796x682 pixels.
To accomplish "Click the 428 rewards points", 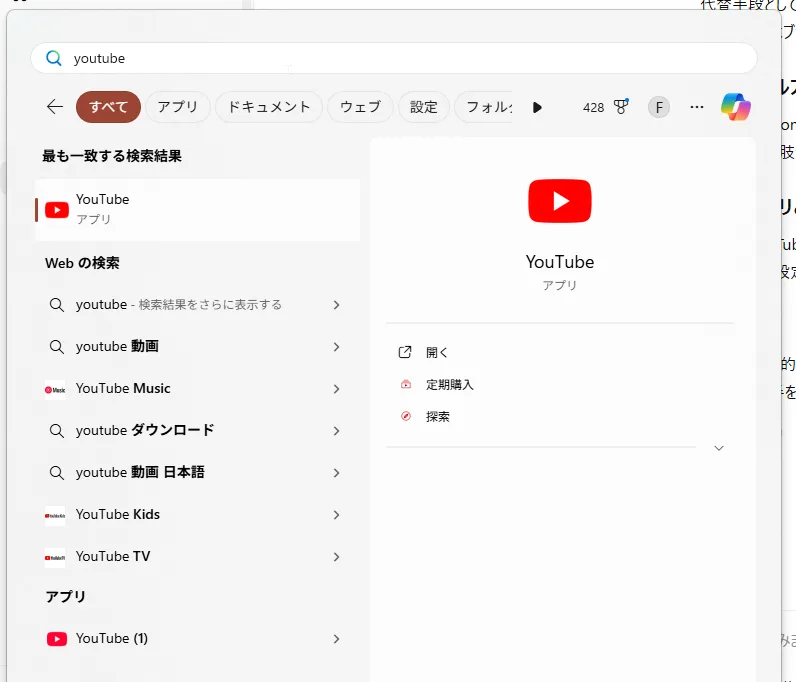I will [593, 108].
